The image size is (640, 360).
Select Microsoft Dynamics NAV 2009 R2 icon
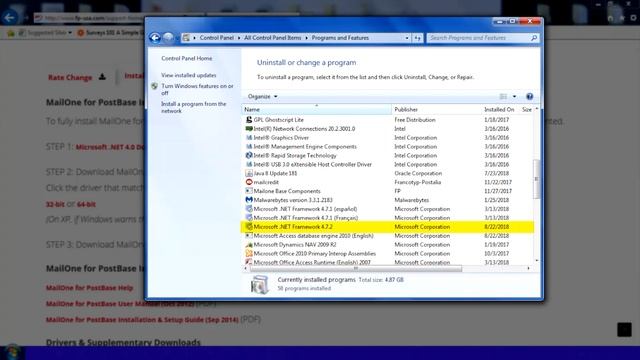[249, 245]
